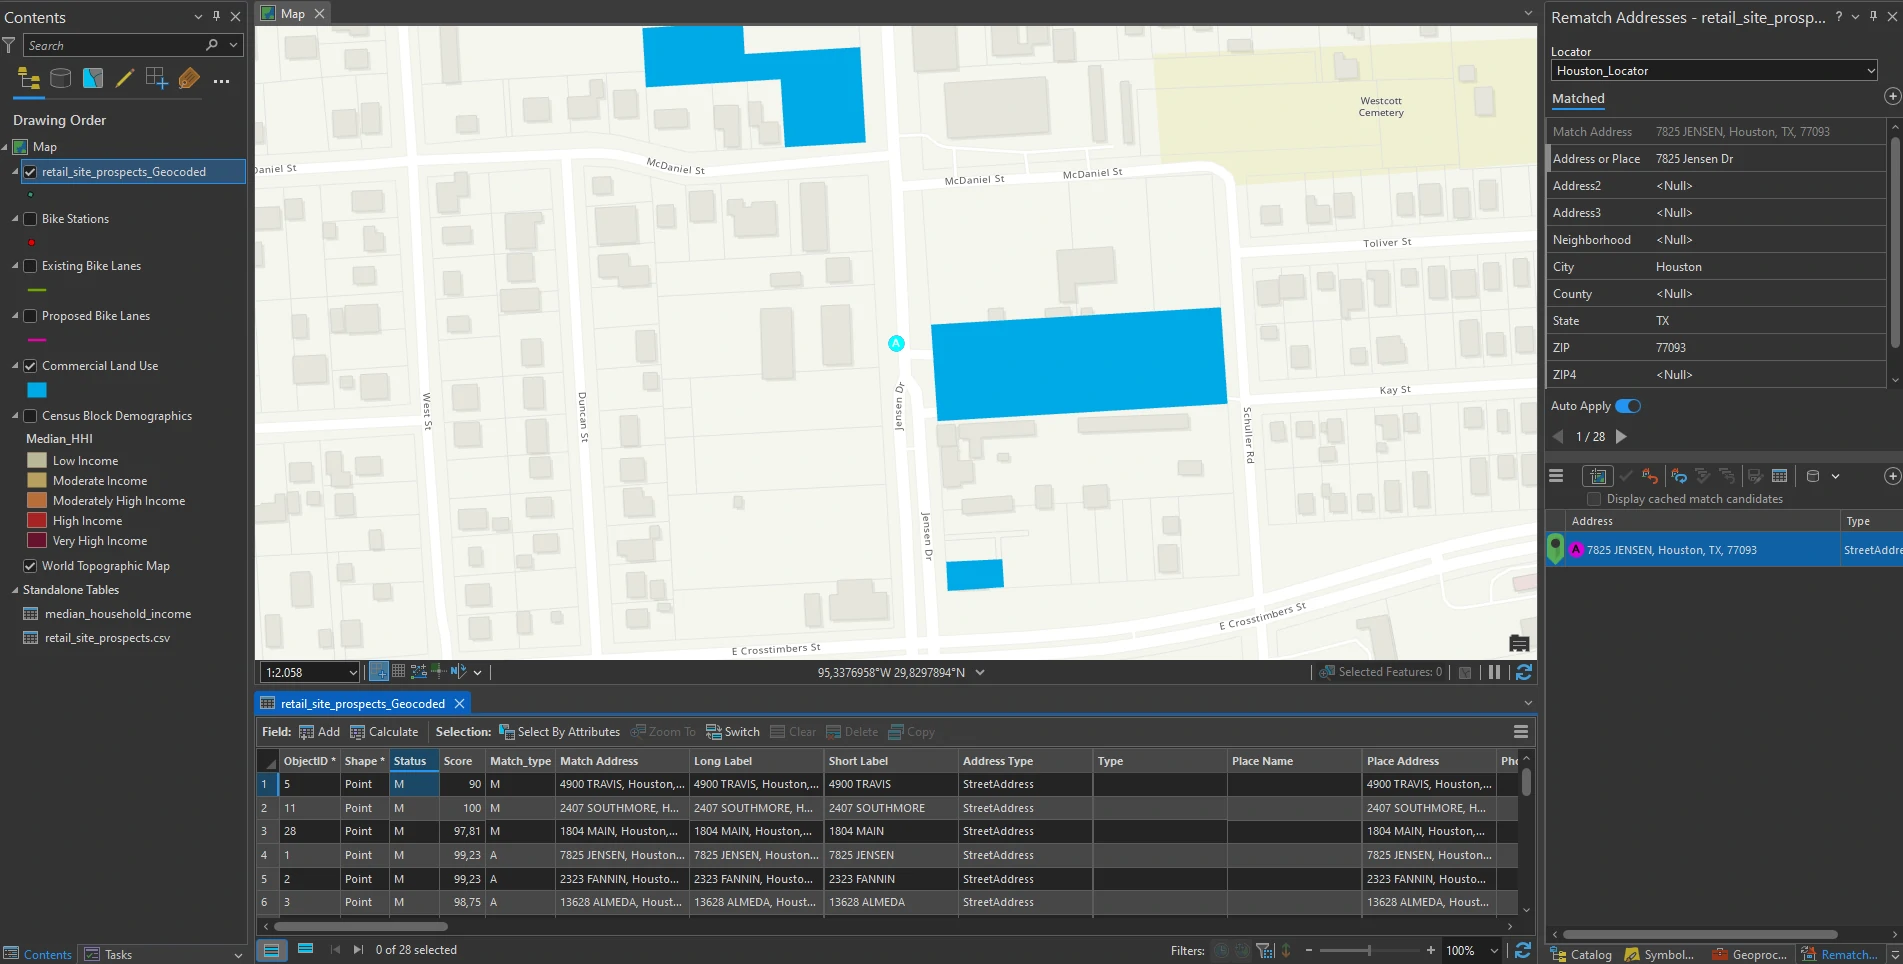The width and height of the screenshot is (1903, 964).
Task: Switch to the Map view tab
Action: 292,13
